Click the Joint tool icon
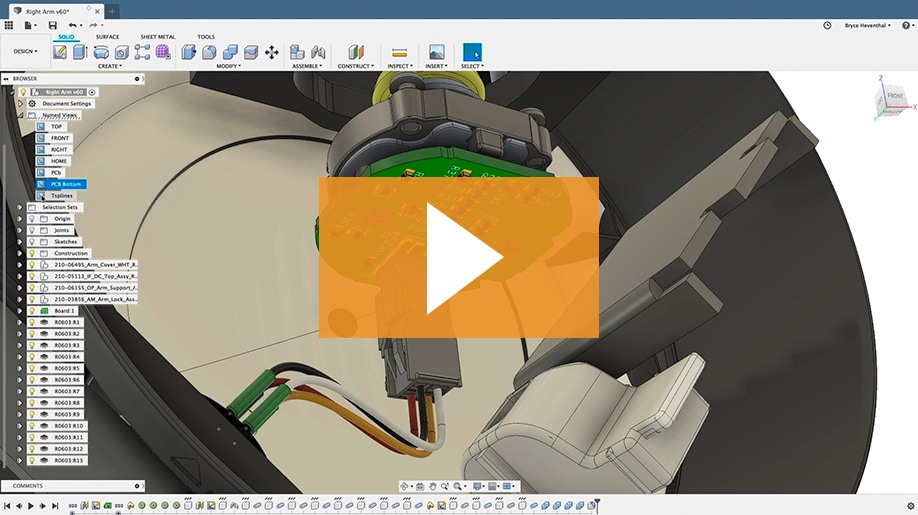Screen dimensions: 918x515 pyautogui.click(x=318, y=52)
